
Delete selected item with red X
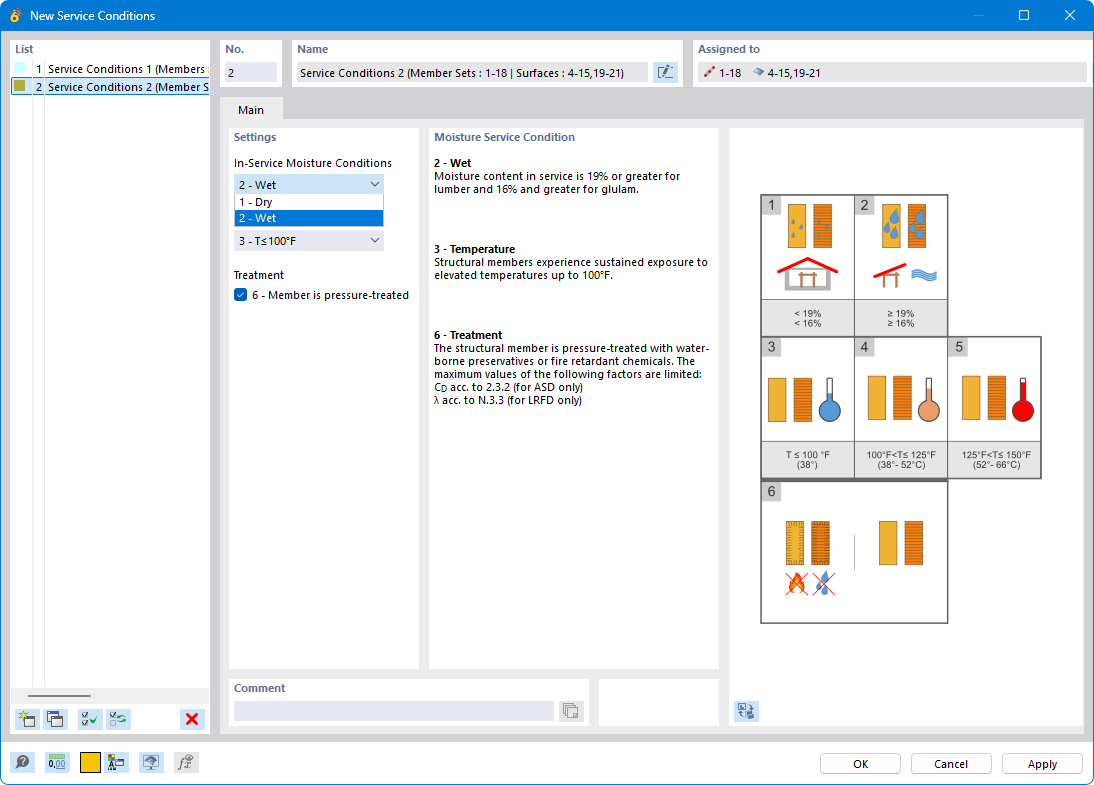pos(192,719)
